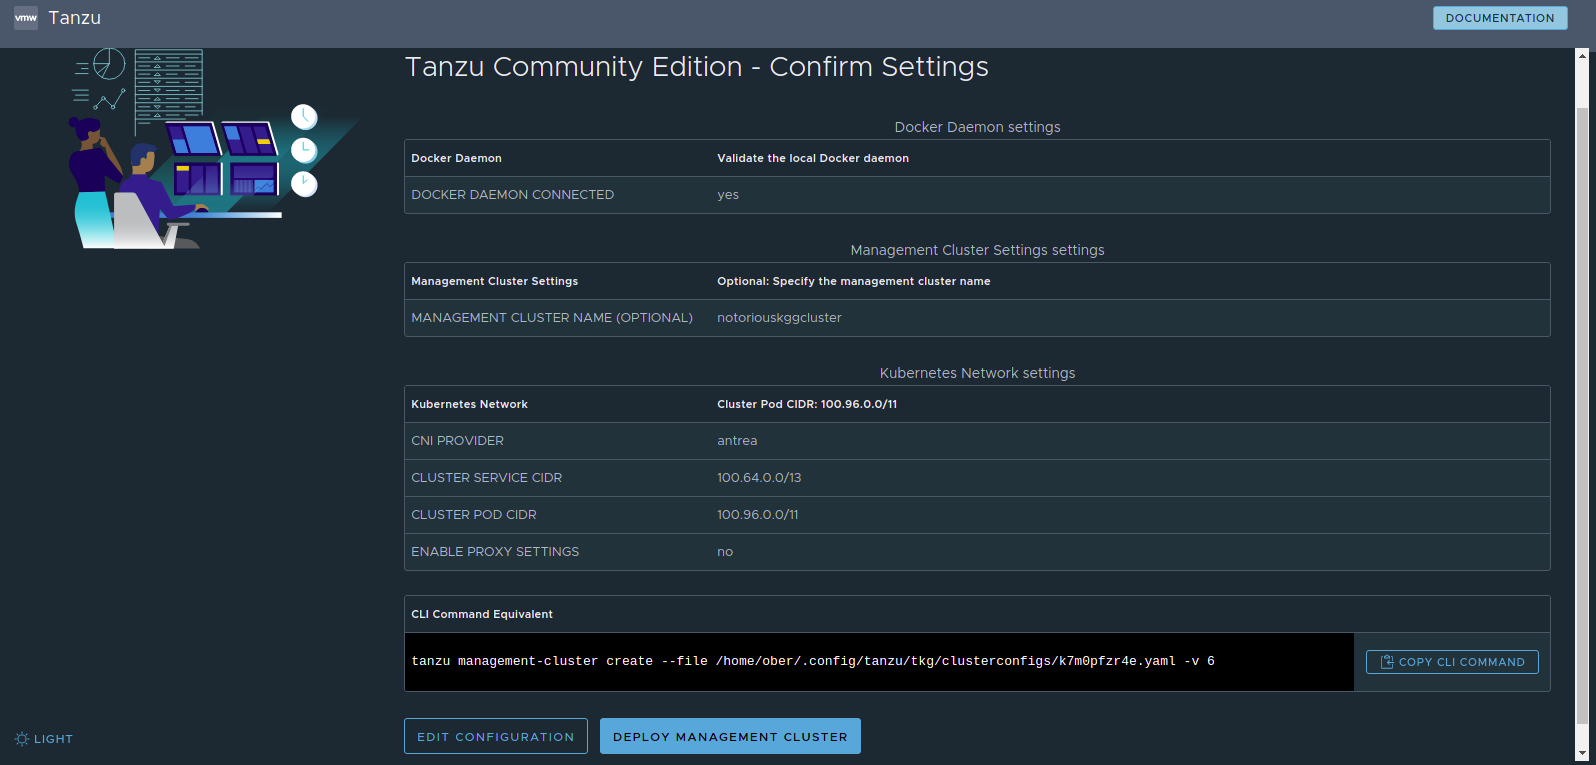Click the page scrollbar thumb

pos(1582,415)
